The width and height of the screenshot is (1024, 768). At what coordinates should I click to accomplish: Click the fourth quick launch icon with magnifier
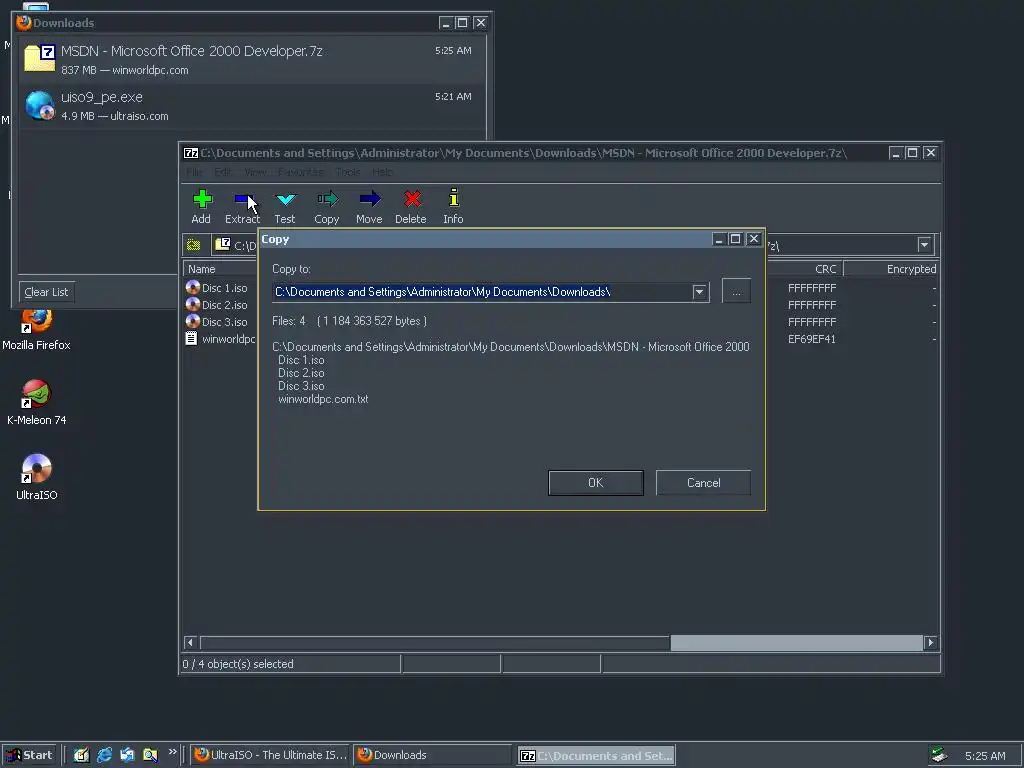[150, 755]
